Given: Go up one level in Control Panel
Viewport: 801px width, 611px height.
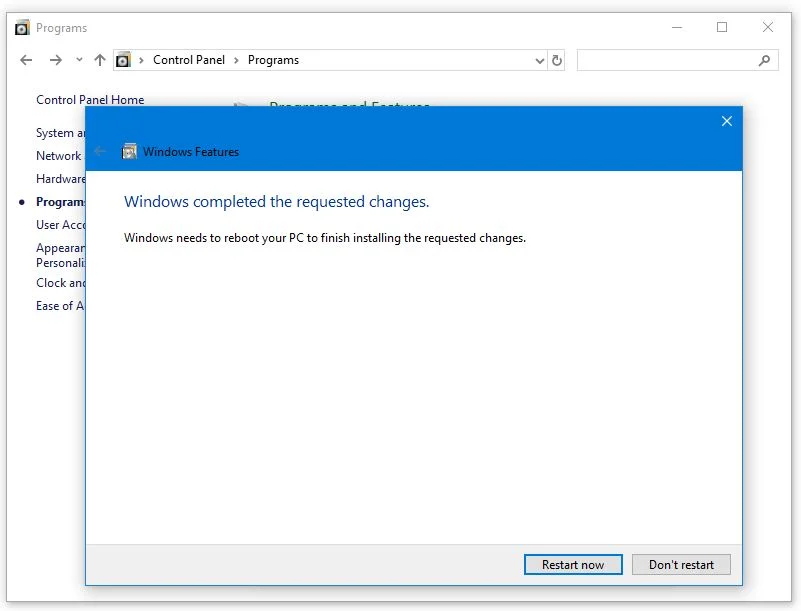Looking at the screenshot, I should tap(100, 60).
